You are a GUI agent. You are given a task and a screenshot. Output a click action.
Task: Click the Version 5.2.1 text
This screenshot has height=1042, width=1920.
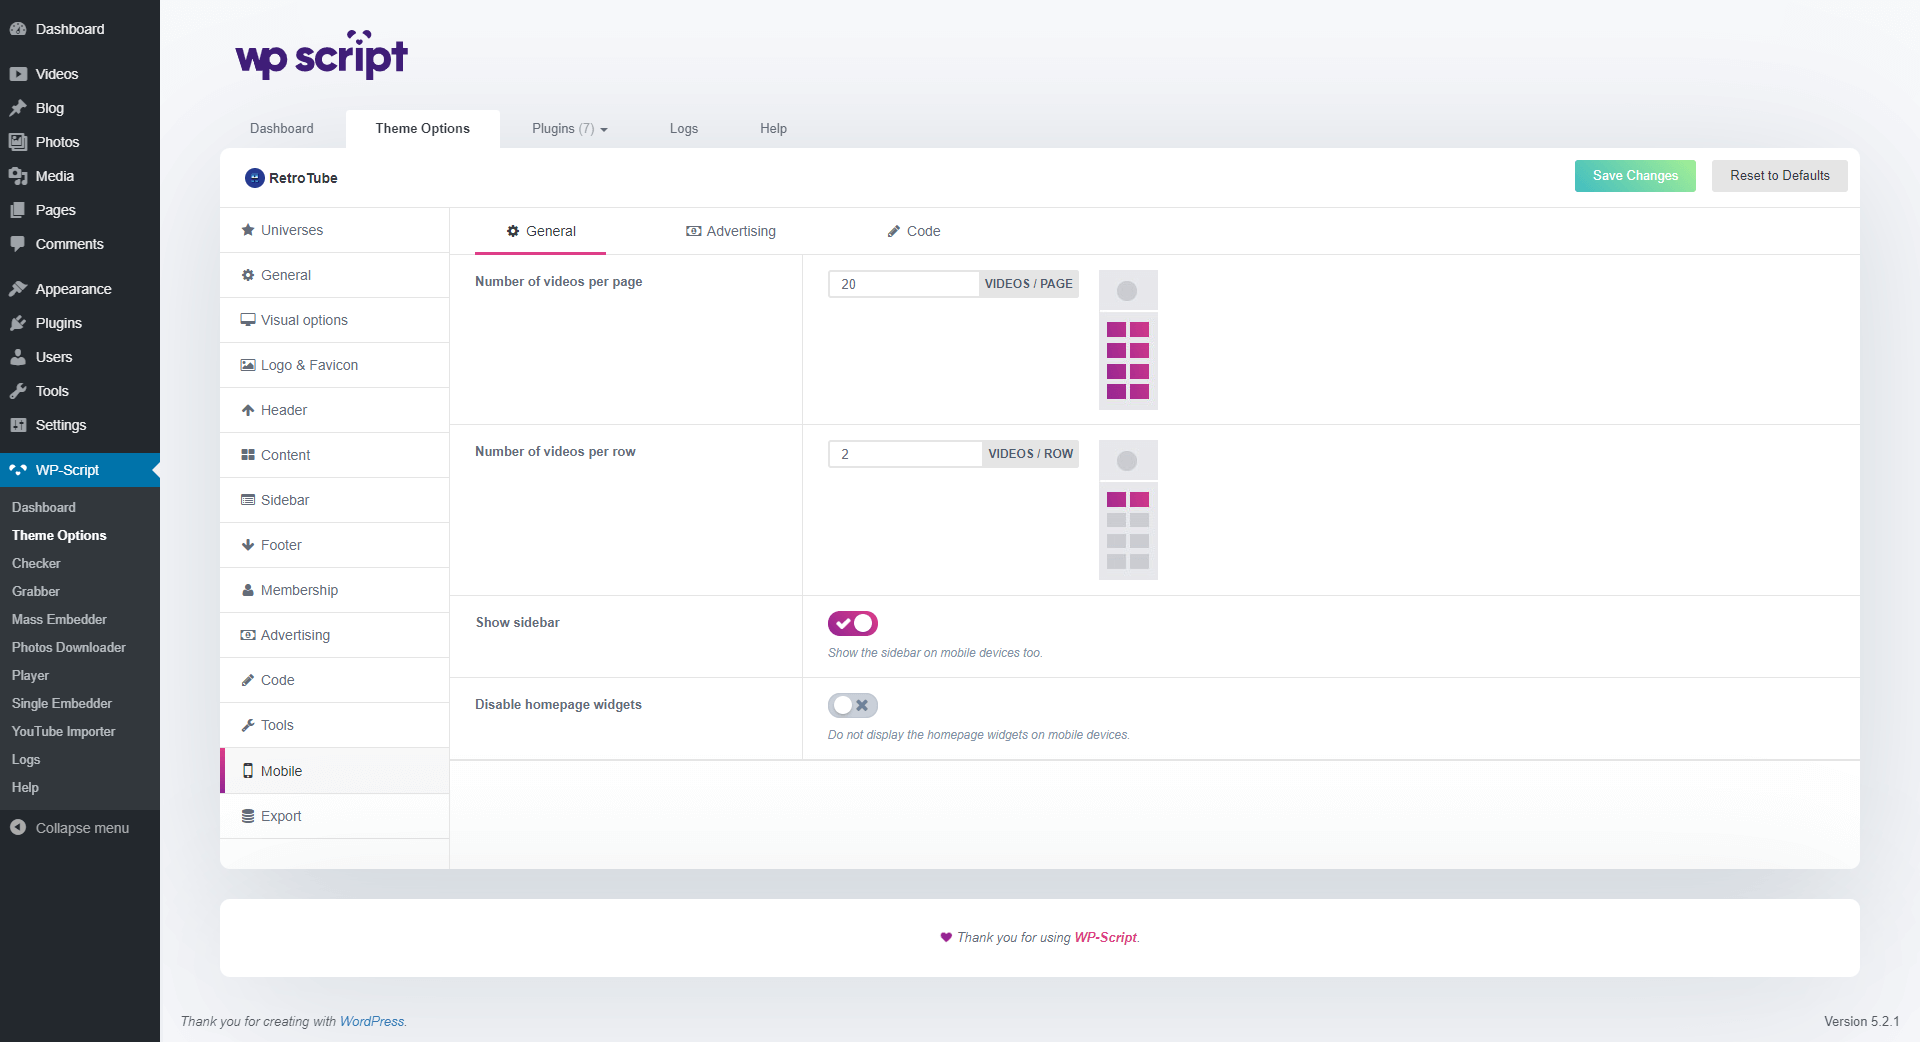coord(1861,1022)
